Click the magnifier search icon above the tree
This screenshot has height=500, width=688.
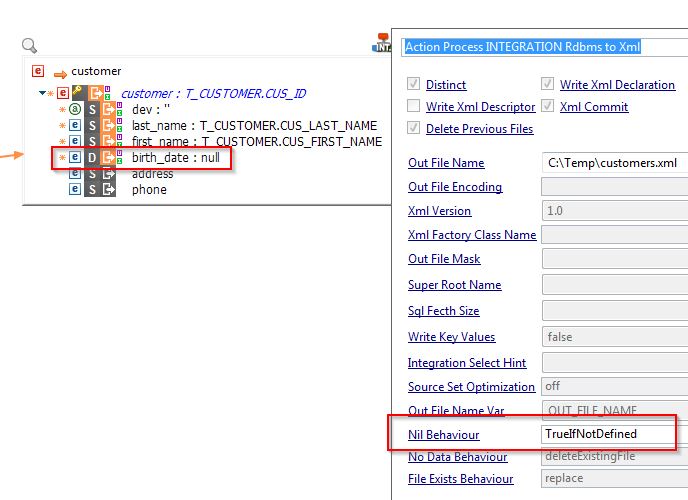coord(29,45)
